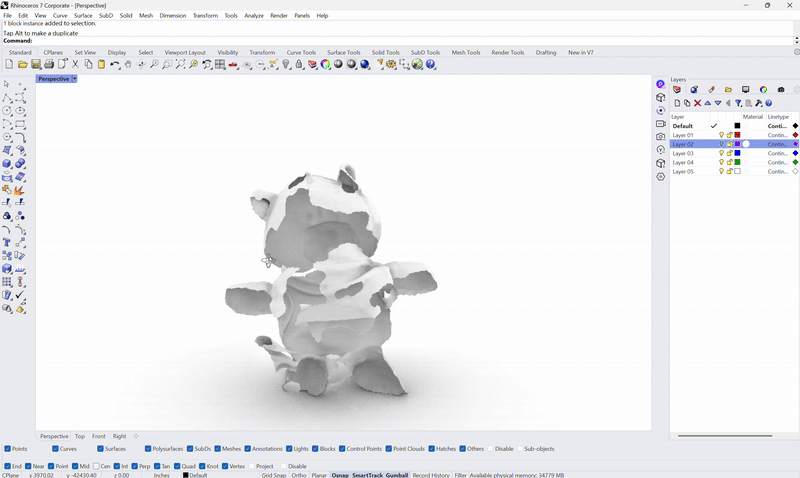The width and height of the screenshot is (800, 478).
Task: Click the Print icon in Standard toolbar
Action: [x=49, y=64]
